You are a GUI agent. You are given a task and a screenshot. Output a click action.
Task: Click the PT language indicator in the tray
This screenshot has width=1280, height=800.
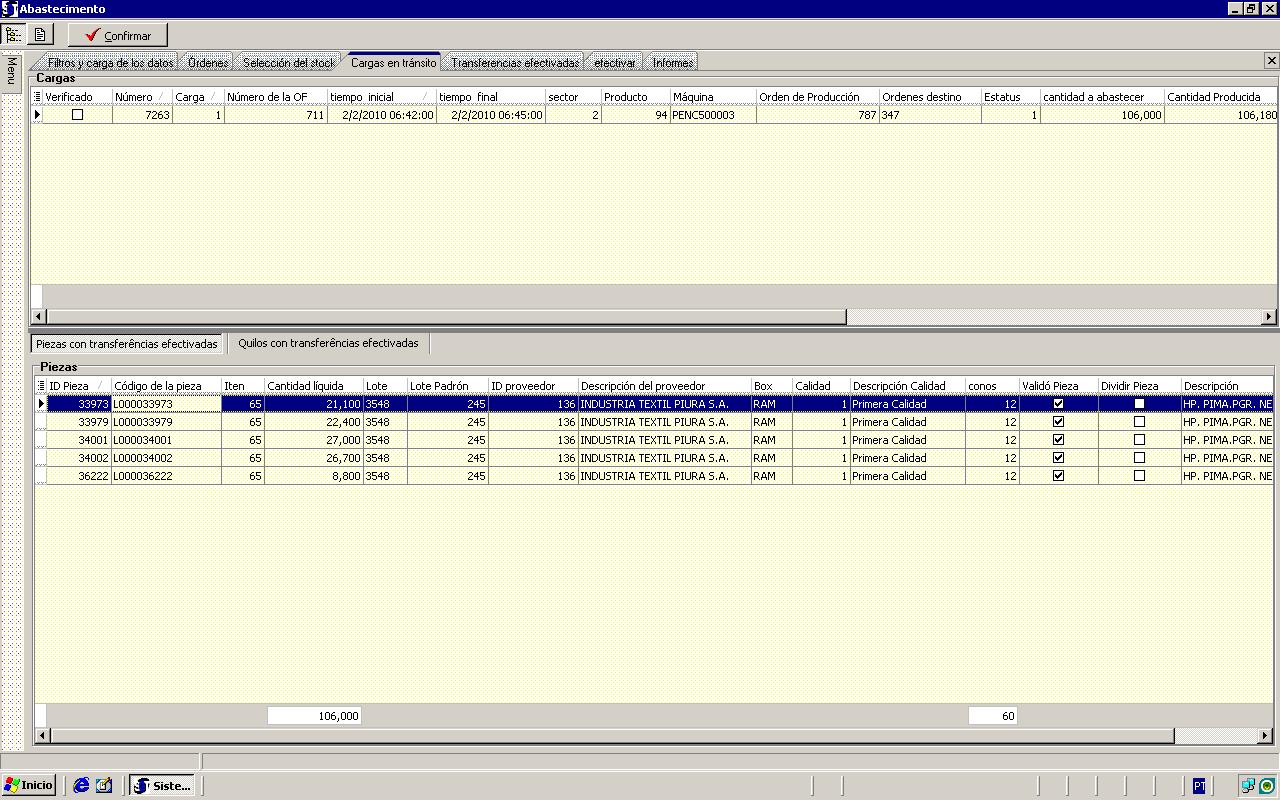(1199, 786)
